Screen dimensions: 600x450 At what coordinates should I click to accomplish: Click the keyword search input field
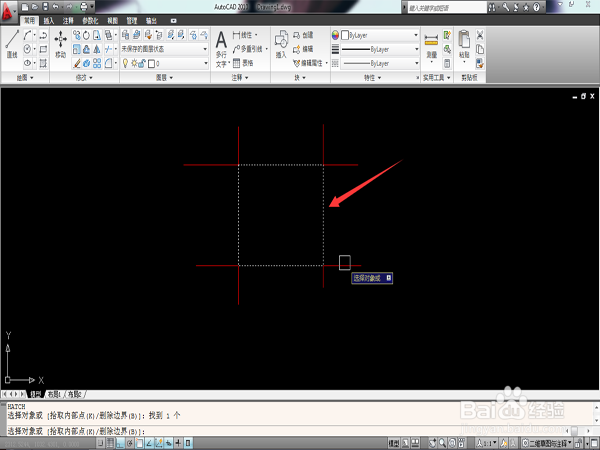(x=446, y=7)
